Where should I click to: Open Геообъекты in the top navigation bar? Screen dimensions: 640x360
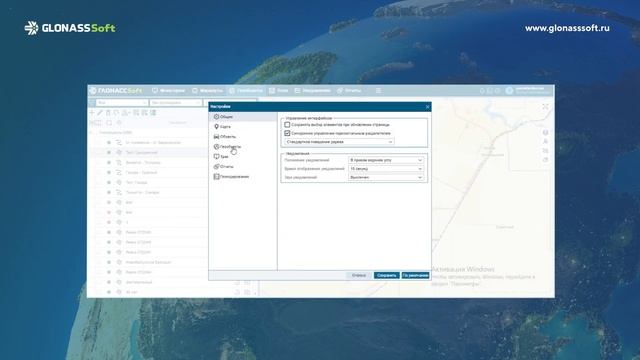246,91
